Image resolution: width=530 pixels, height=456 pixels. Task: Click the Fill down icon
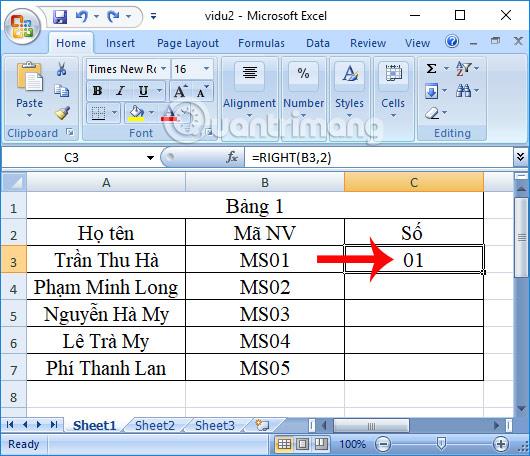point(432,91)
